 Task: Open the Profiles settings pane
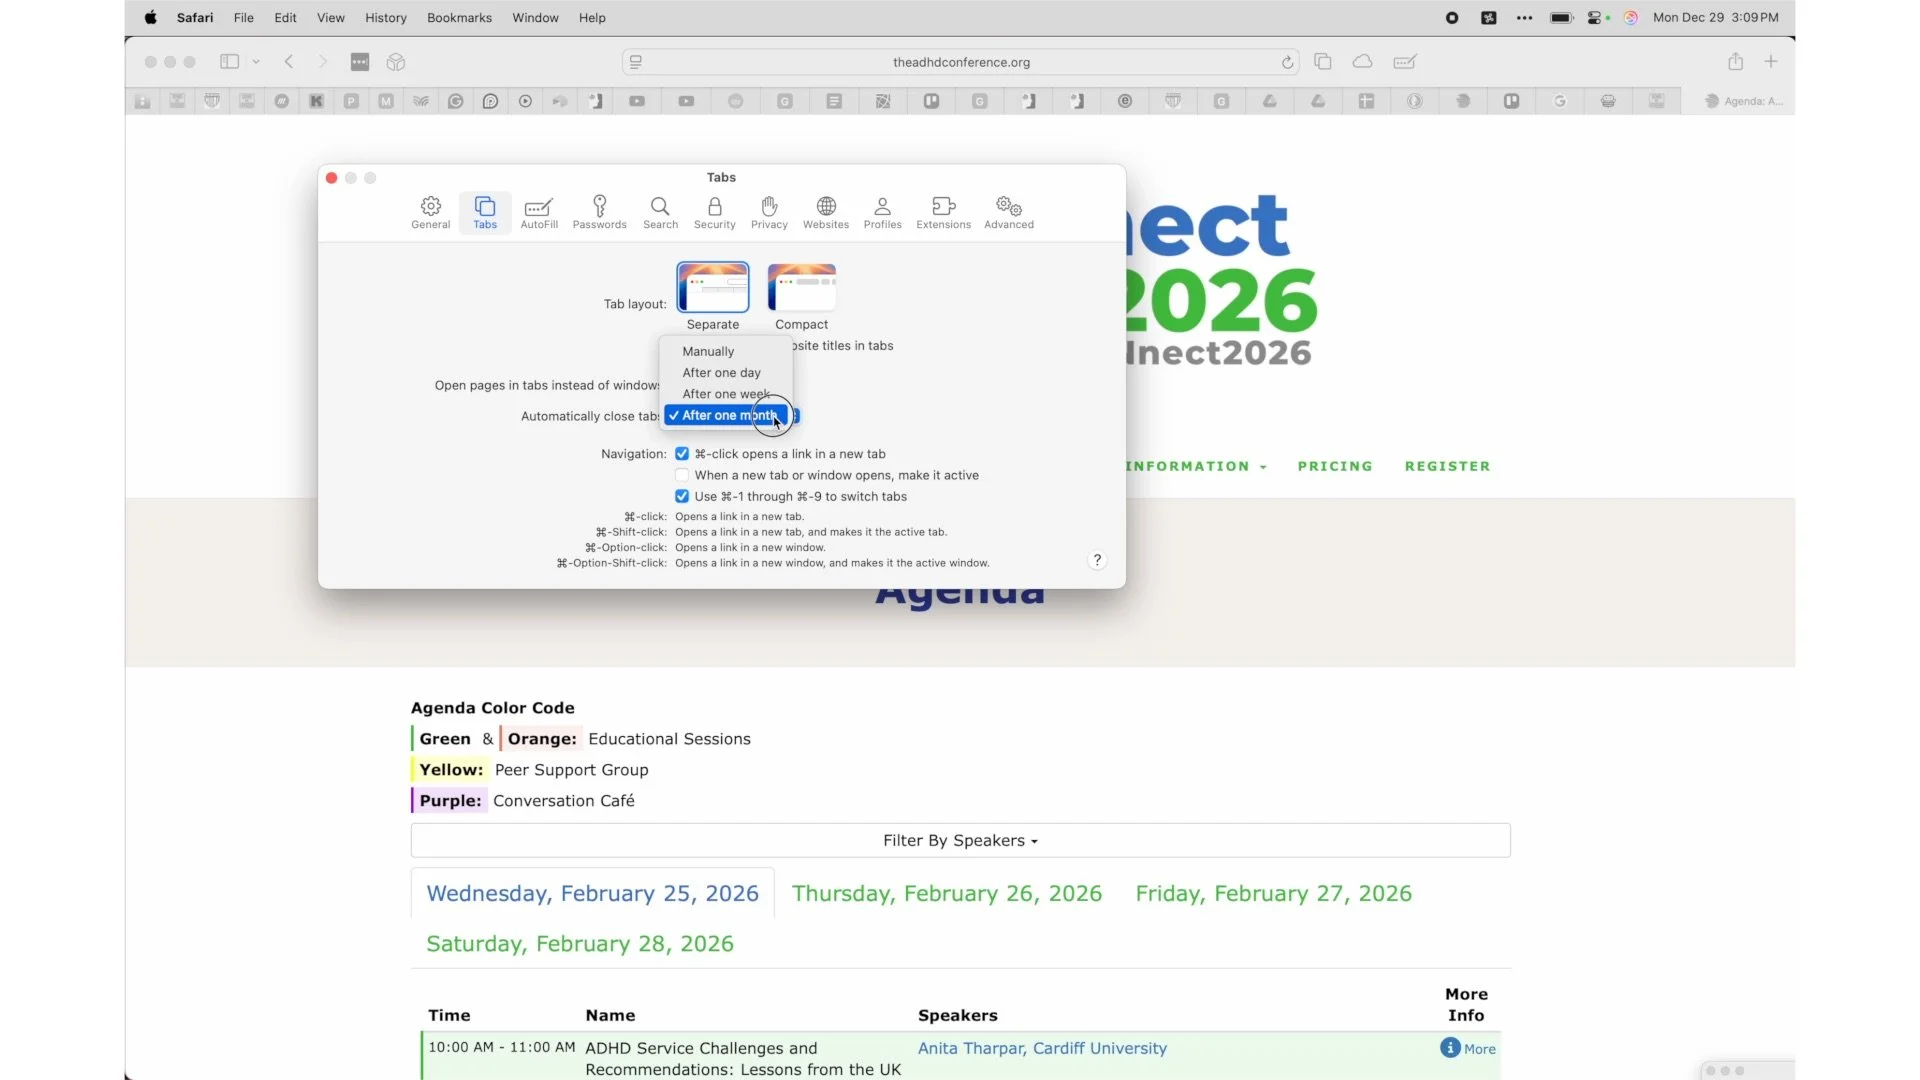point(882,212)
